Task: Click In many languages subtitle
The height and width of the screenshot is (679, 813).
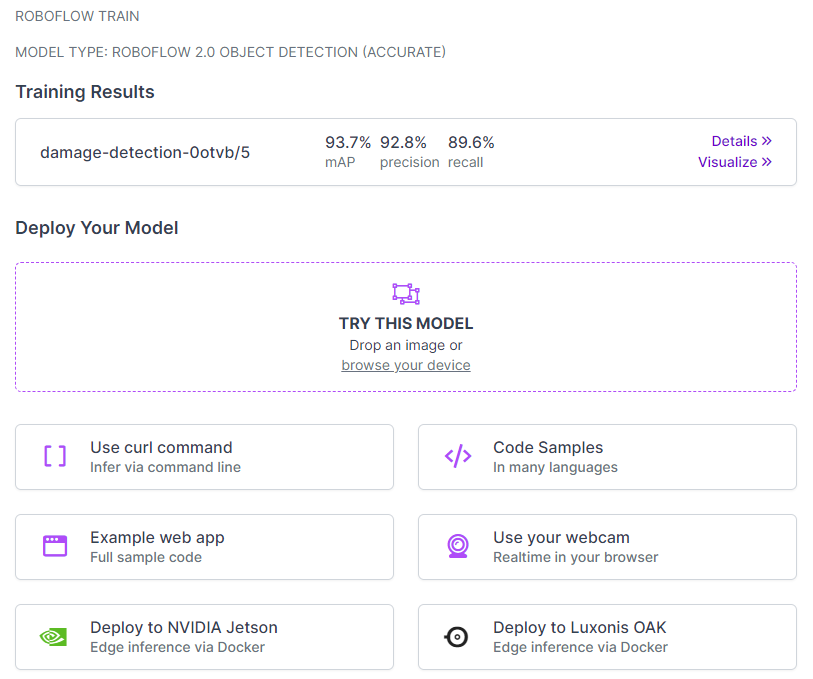Action: [x=555, y=467]
